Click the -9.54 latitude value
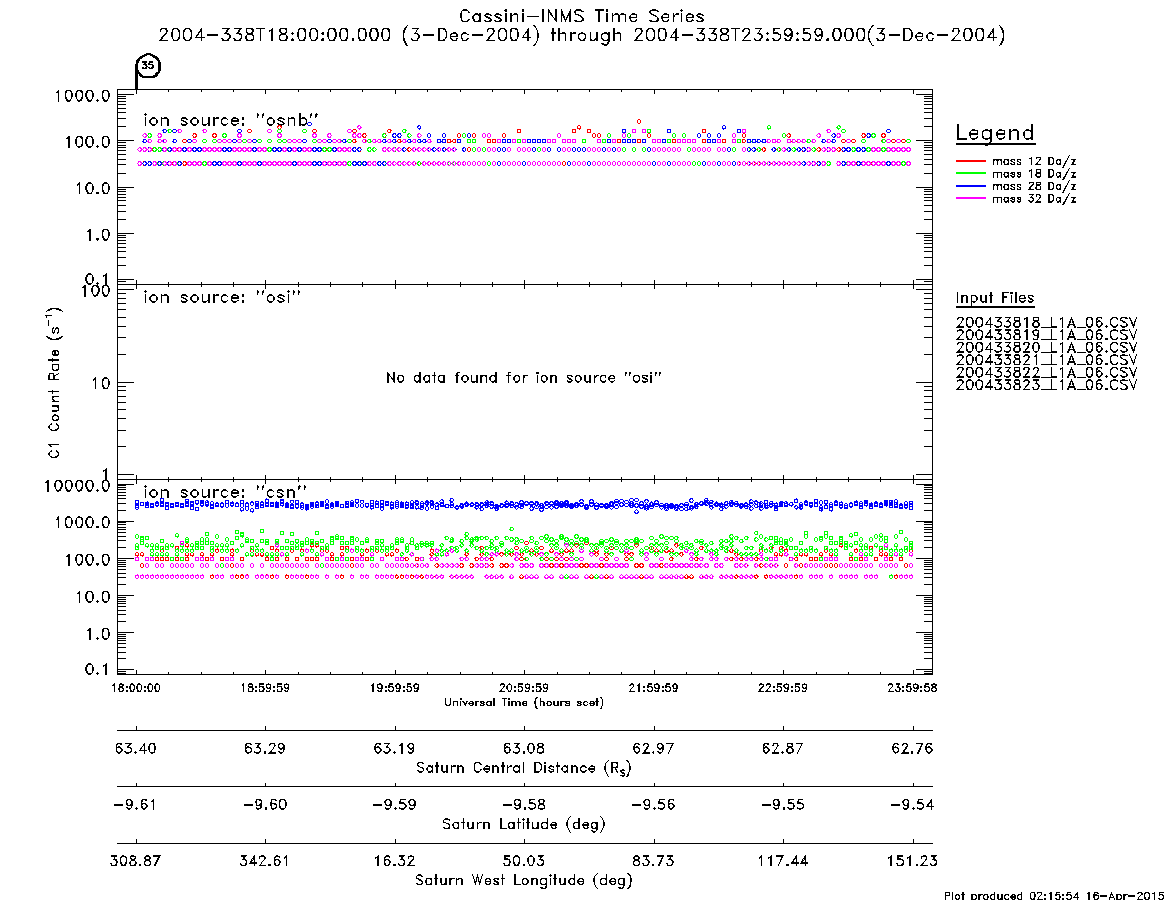Image resolution: width=1165 pixels, height=900 pixels. 912,805
